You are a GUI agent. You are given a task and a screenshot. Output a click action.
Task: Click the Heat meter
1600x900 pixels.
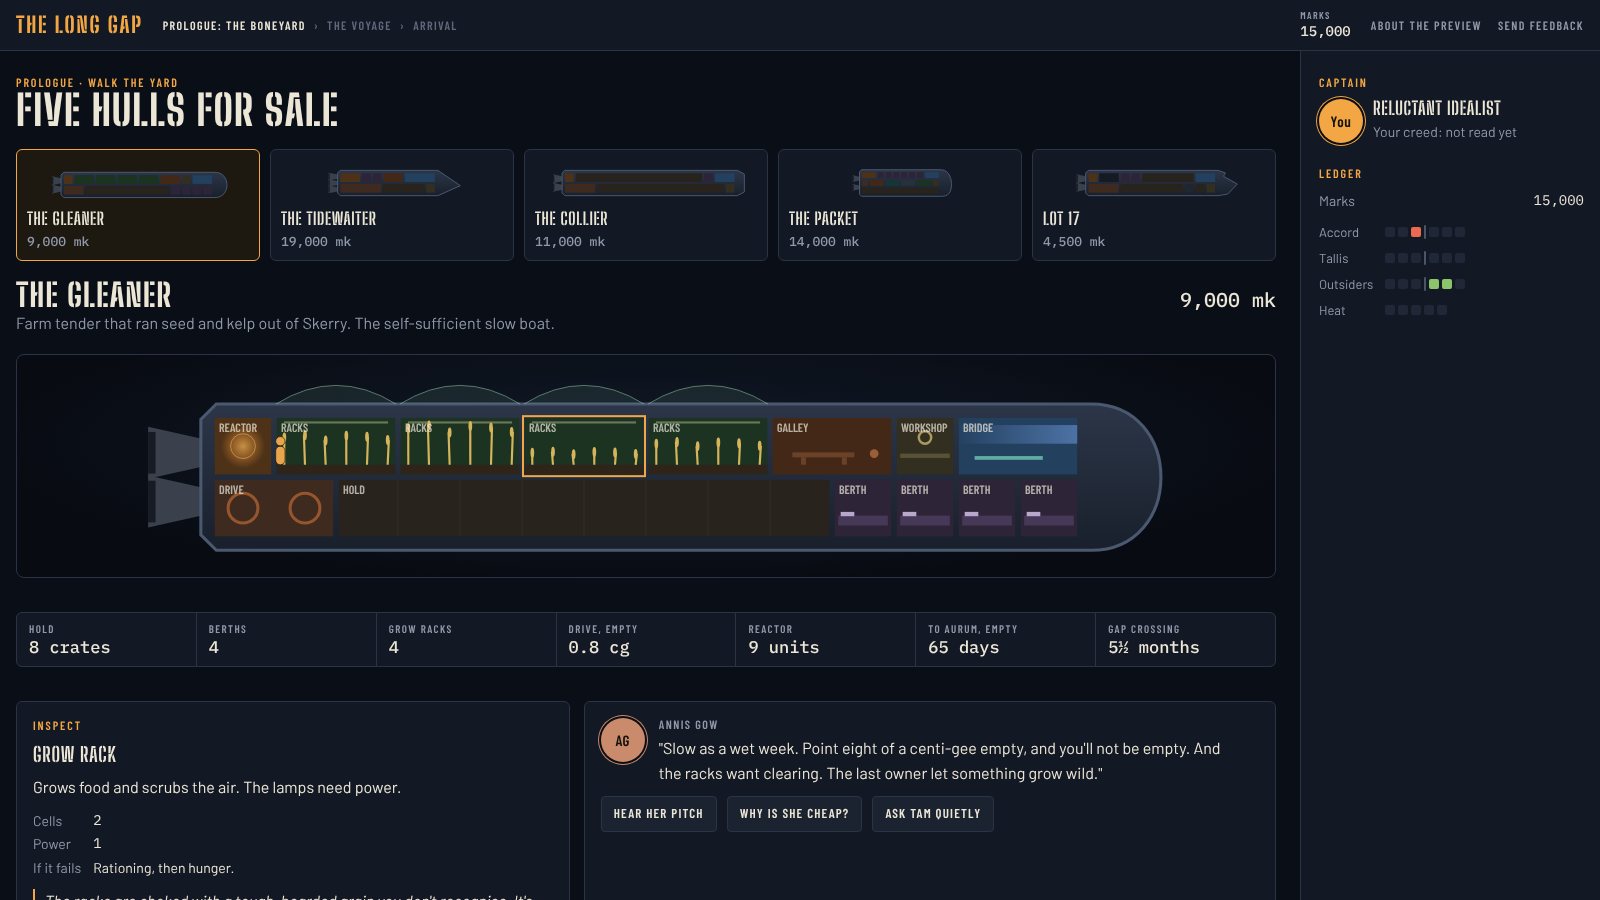click(1416, 310)
